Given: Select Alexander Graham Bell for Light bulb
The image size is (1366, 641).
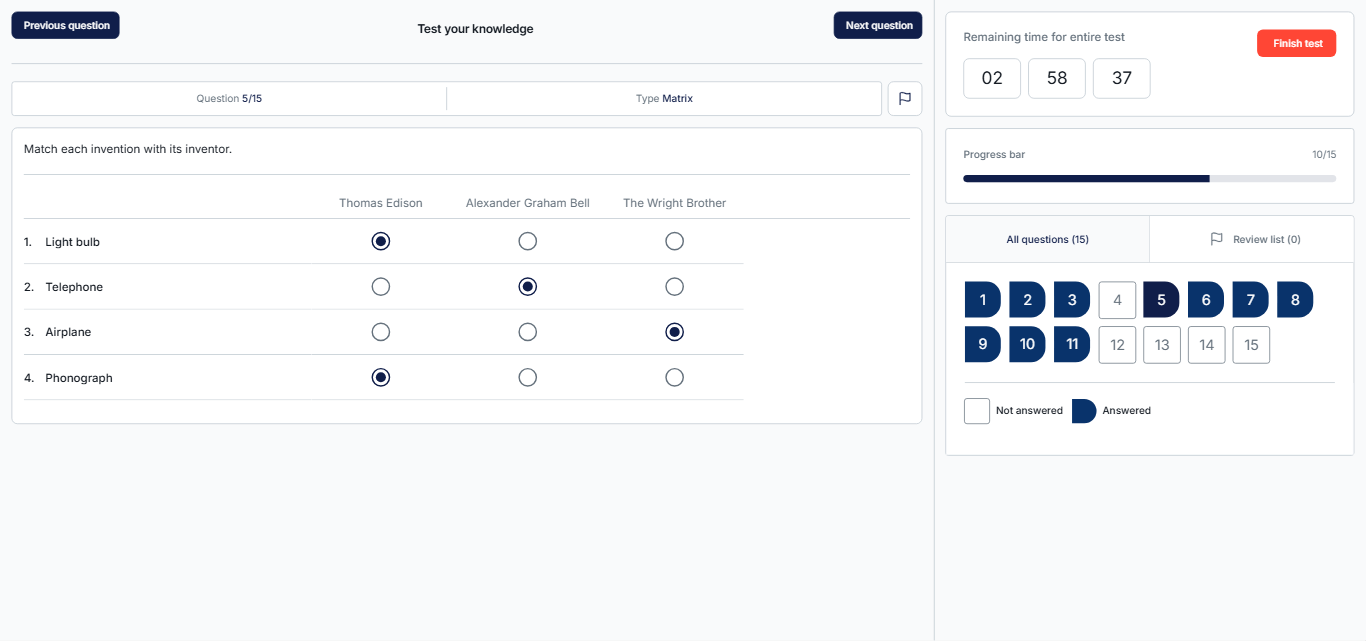Looking at the screenshot, I should pyautogui.click(x=528, y=241).
